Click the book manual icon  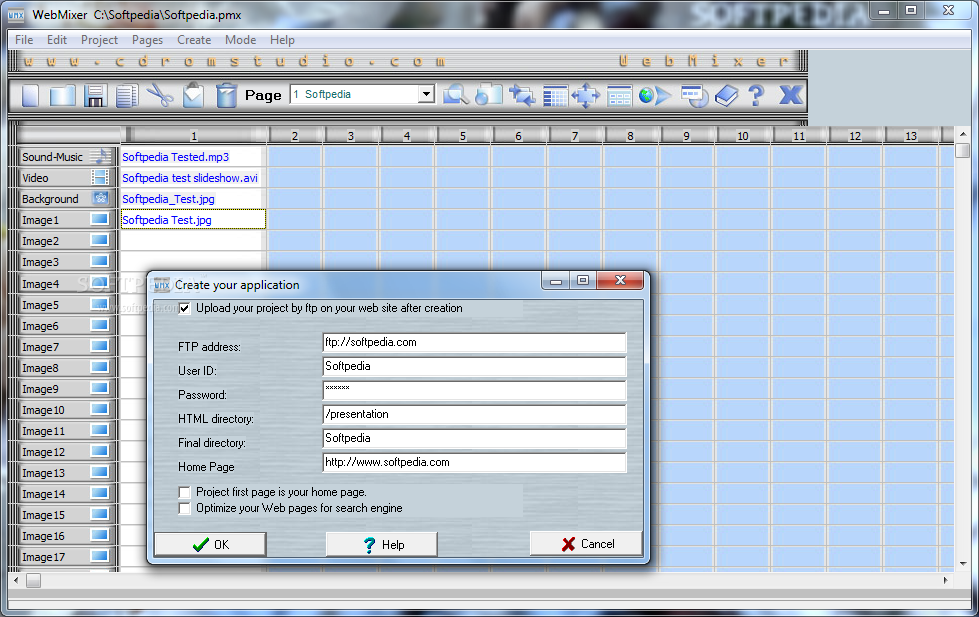pos(726,96)
